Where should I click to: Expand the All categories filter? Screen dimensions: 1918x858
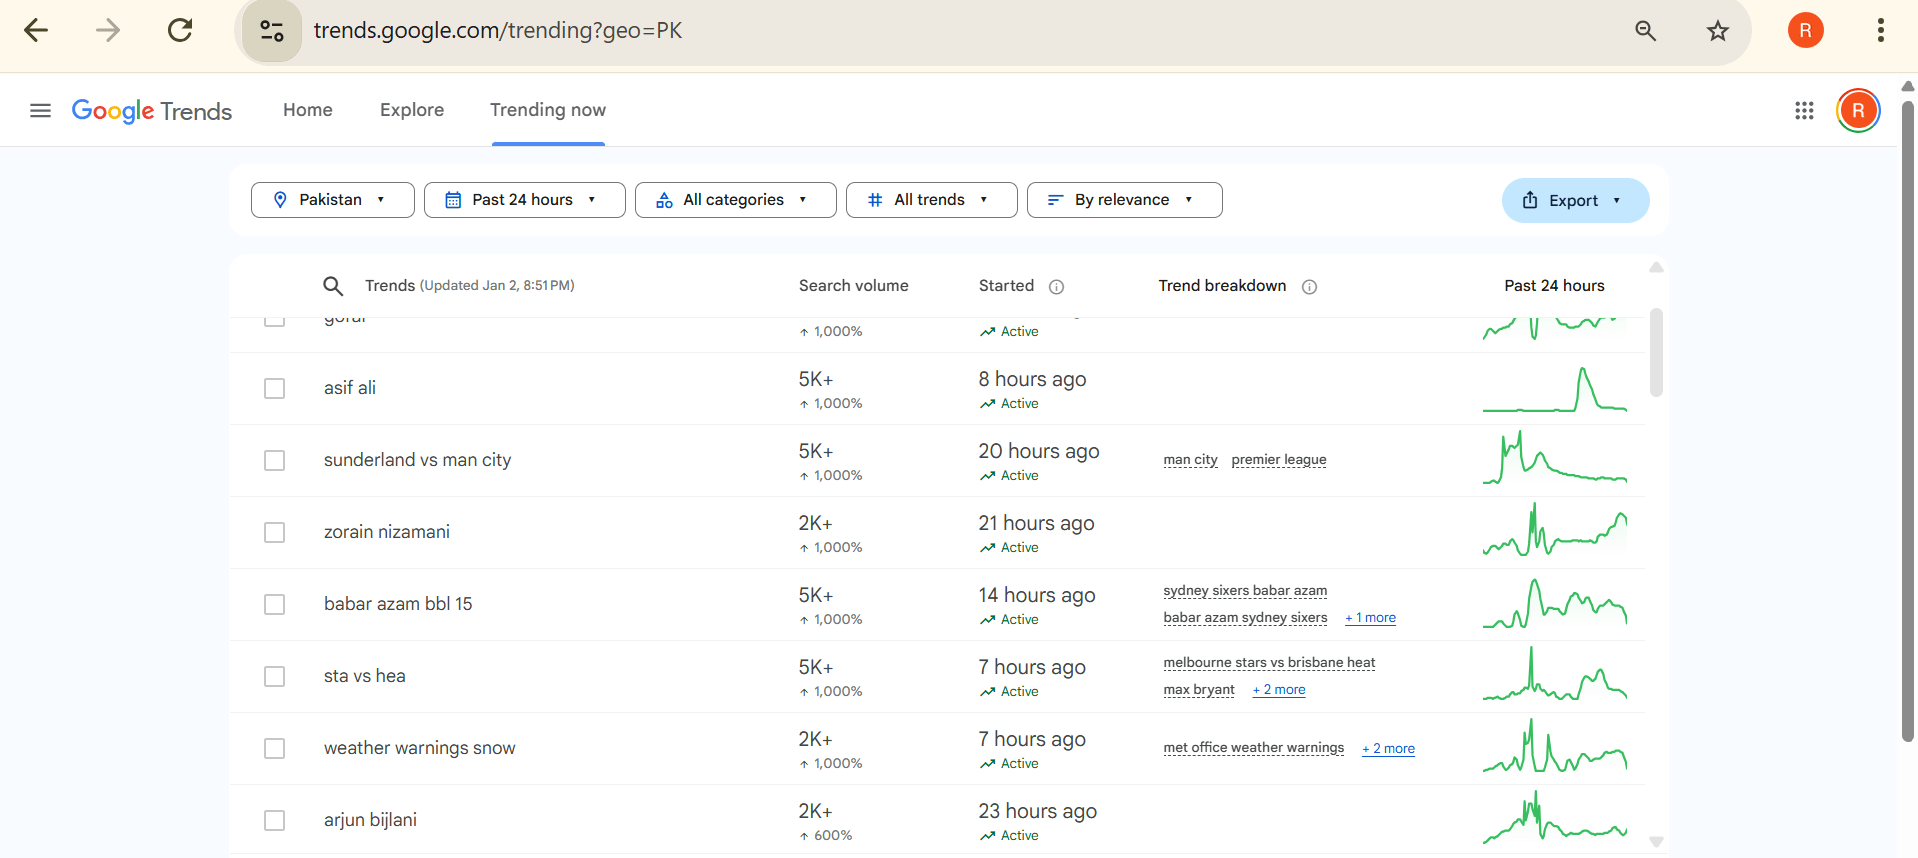coord(735,200)
